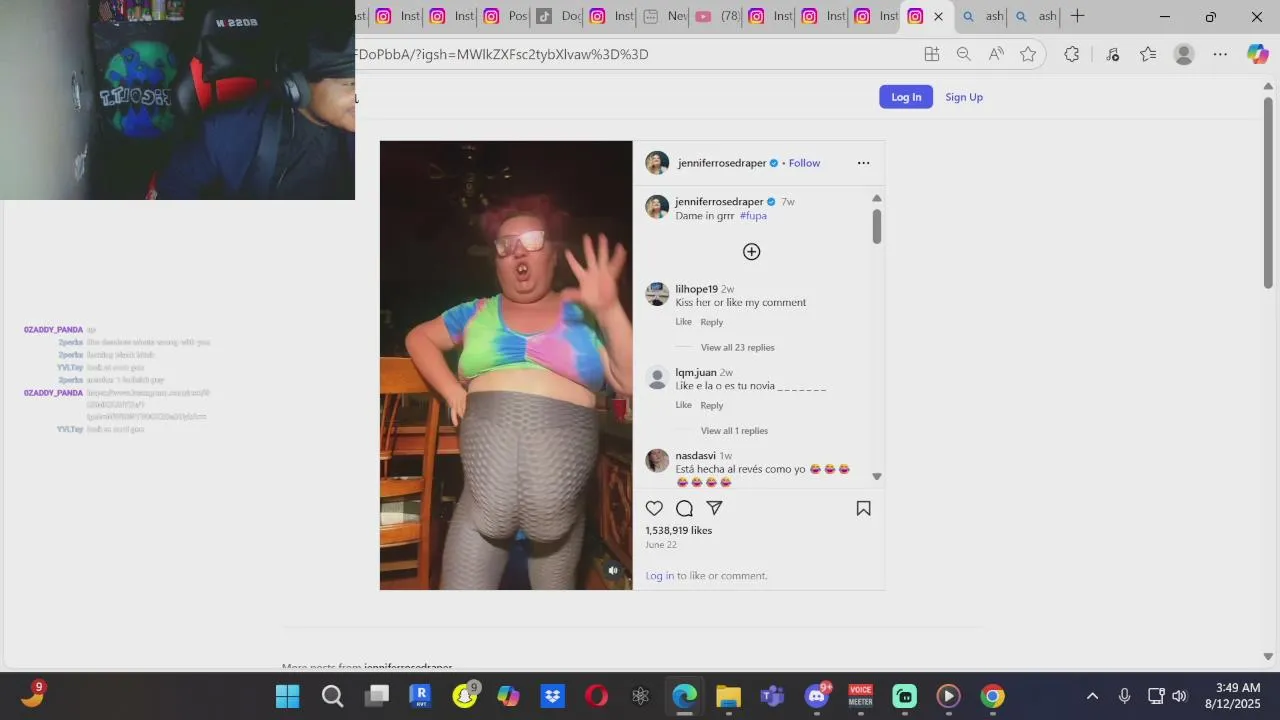Image resolution: width=1280 pixels, height=720 pixels.
Task: Open the post's more options ellipsis
Action: tap(863, 163)
